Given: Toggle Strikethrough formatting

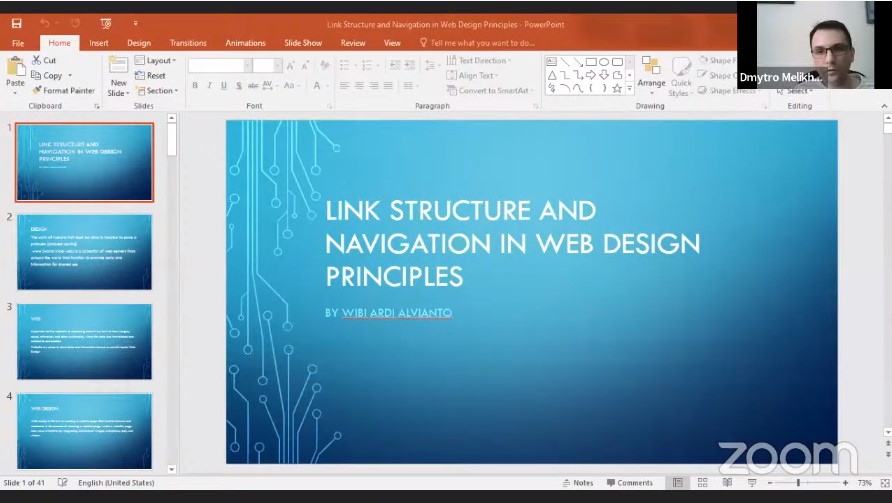Looking at the screenshot, I should pos(253,85).
